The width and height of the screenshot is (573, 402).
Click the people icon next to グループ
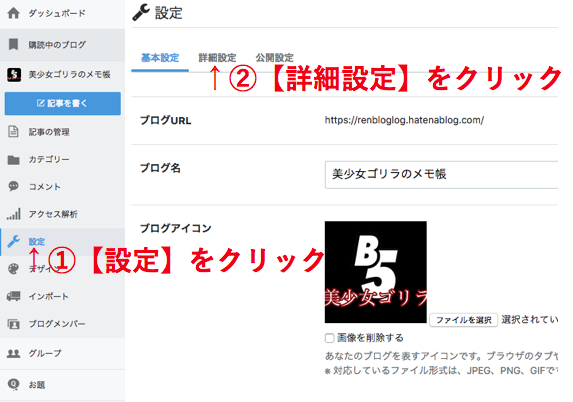(14, 353)
